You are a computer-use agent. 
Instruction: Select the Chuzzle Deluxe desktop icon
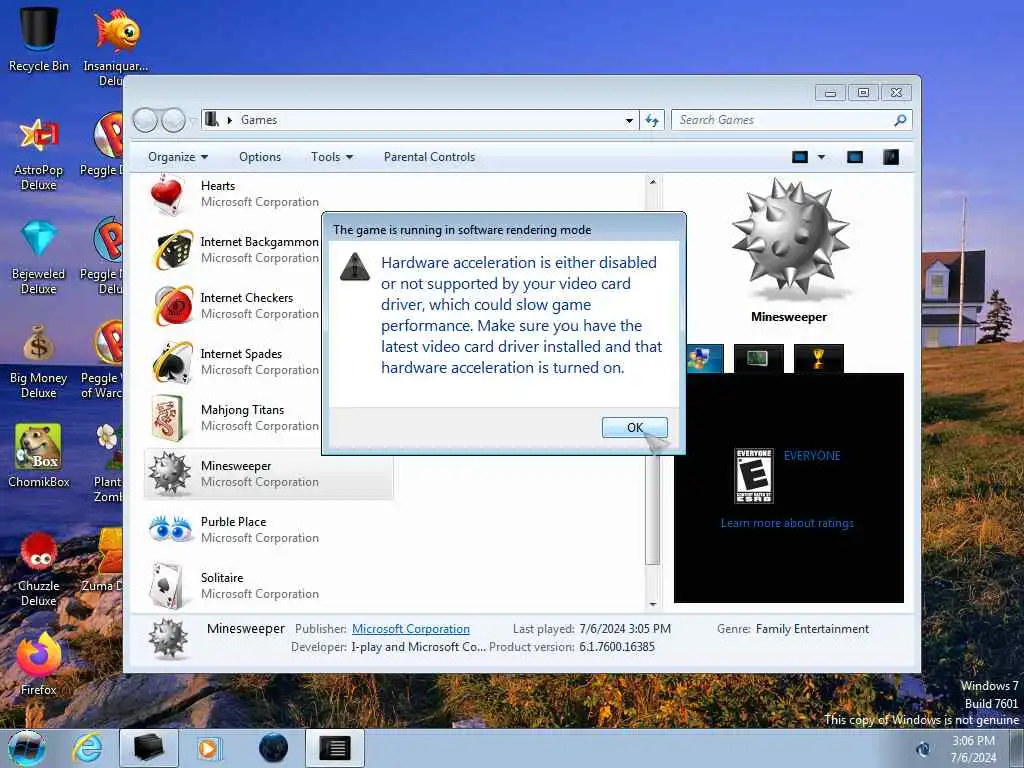click(39, 569)
